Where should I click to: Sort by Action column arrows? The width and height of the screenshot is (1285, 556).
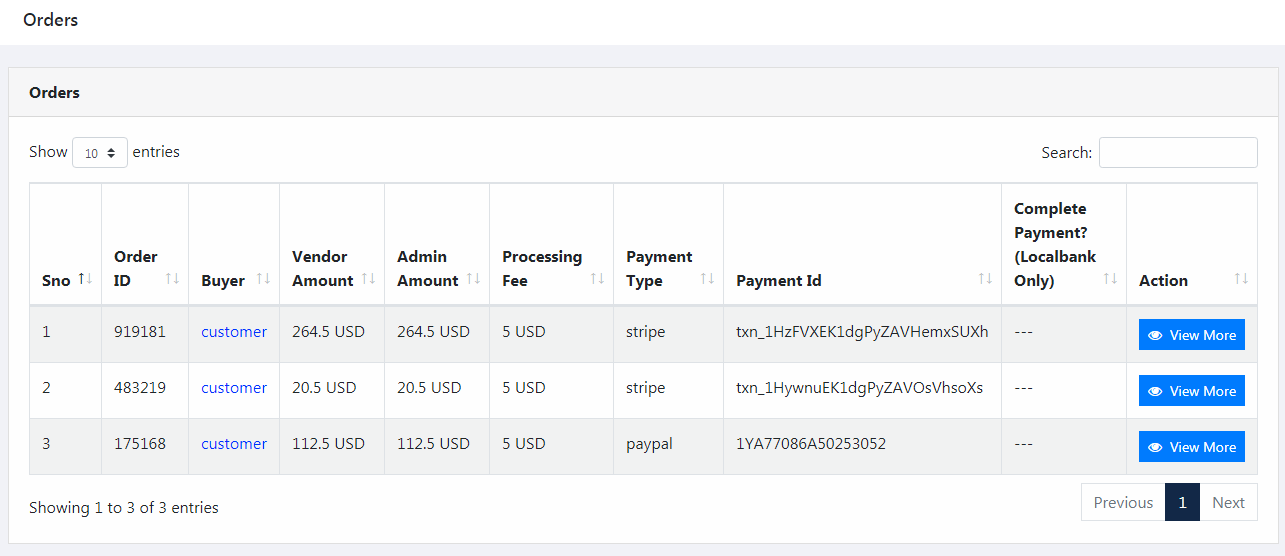(x=1241, y=279)
